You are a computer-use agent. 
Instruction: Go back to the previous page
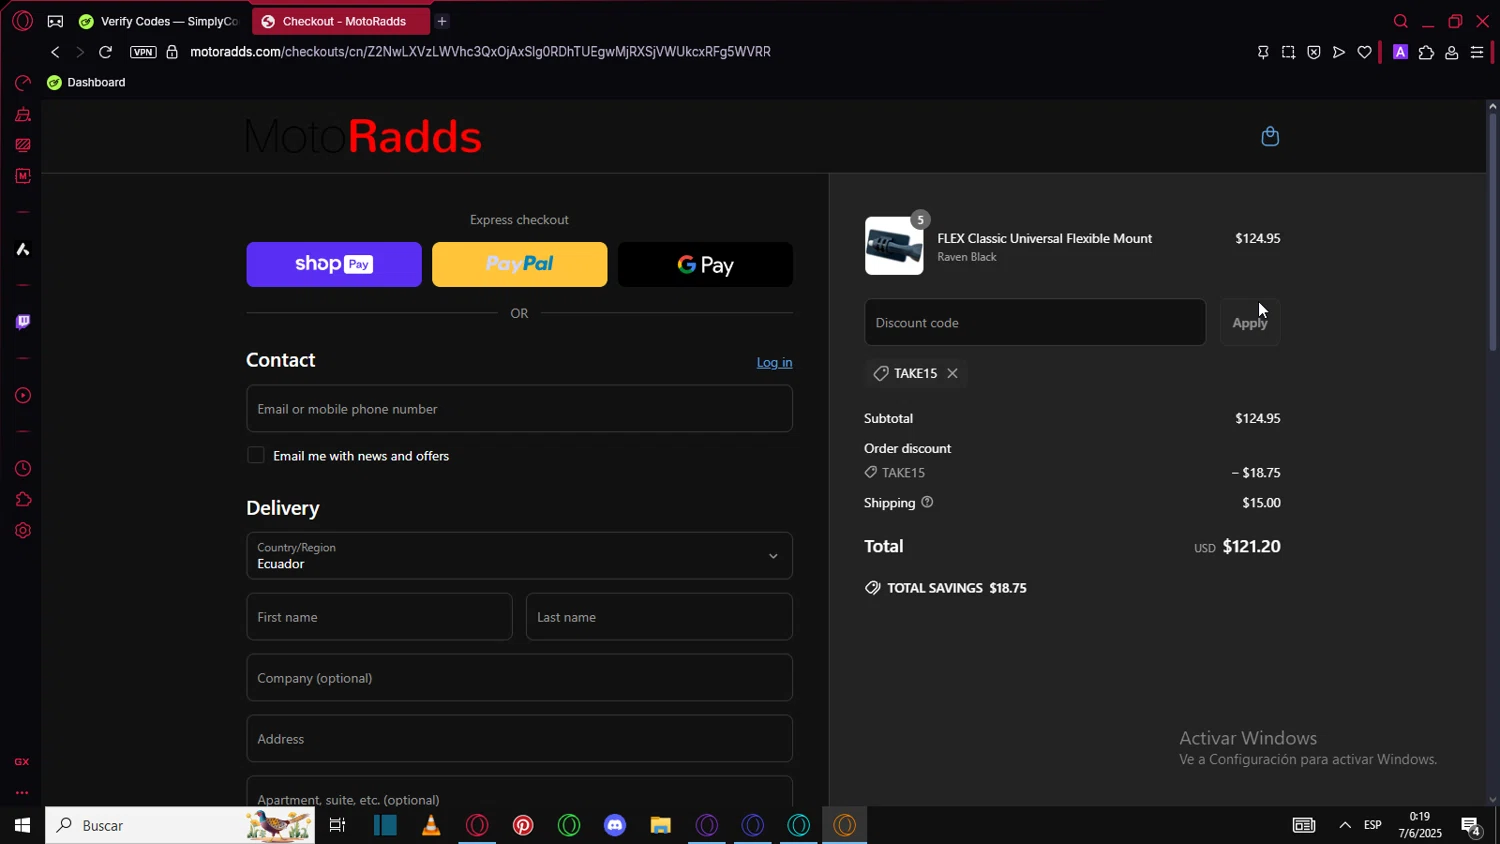coord(55,52)
